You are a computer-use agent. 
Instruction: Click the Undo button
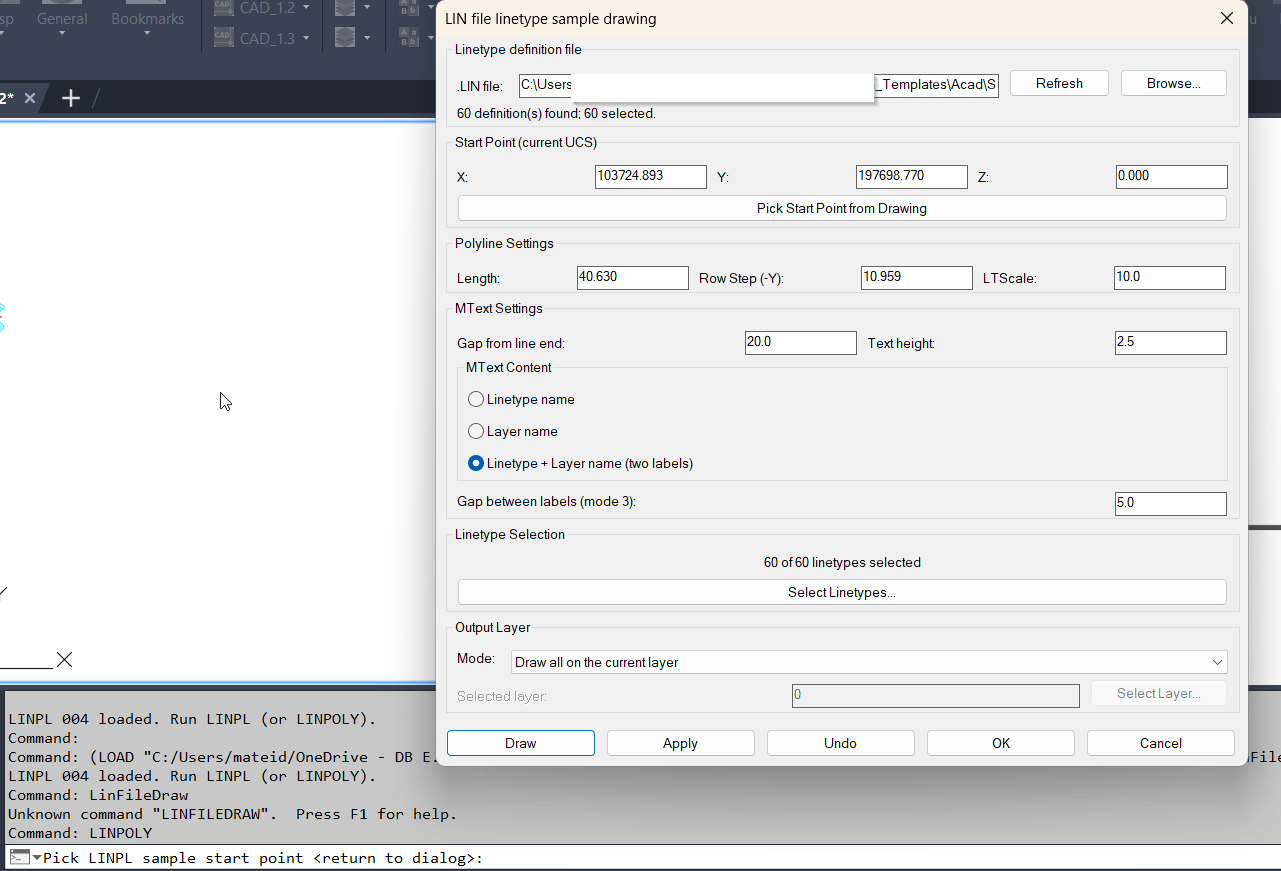[x=841, y=743]
